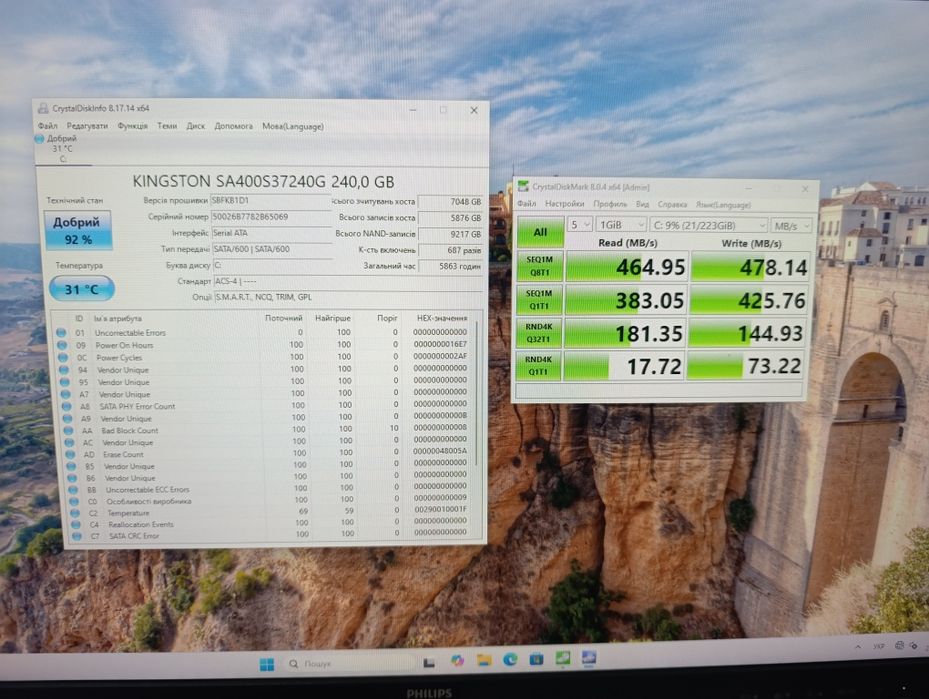
Task: Open the Редагувати menu in CrystalDiskInfo
Action: coord(87,126)
